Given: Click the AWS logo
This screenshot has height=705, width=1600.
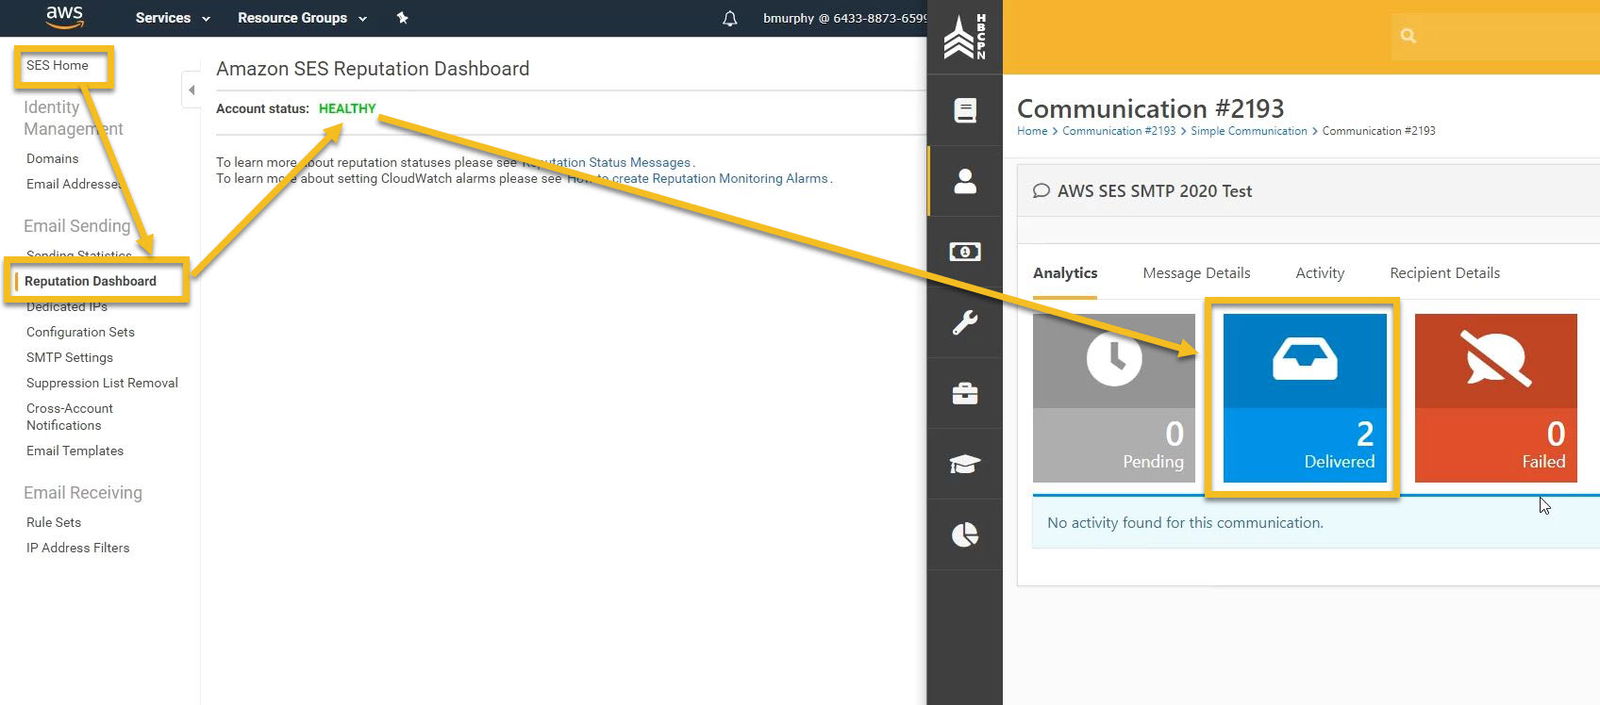Looking at the screenshot, I should pyautogui.click(x=64, y=16).
